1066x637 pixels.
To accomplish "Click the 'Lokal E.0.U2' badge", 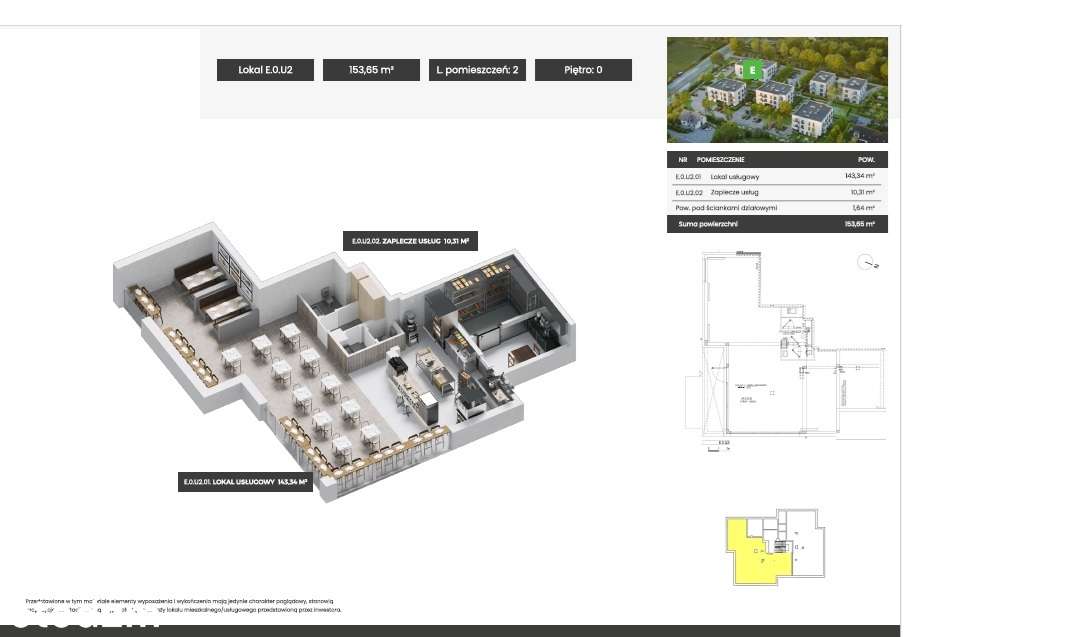I will point(265,70).
